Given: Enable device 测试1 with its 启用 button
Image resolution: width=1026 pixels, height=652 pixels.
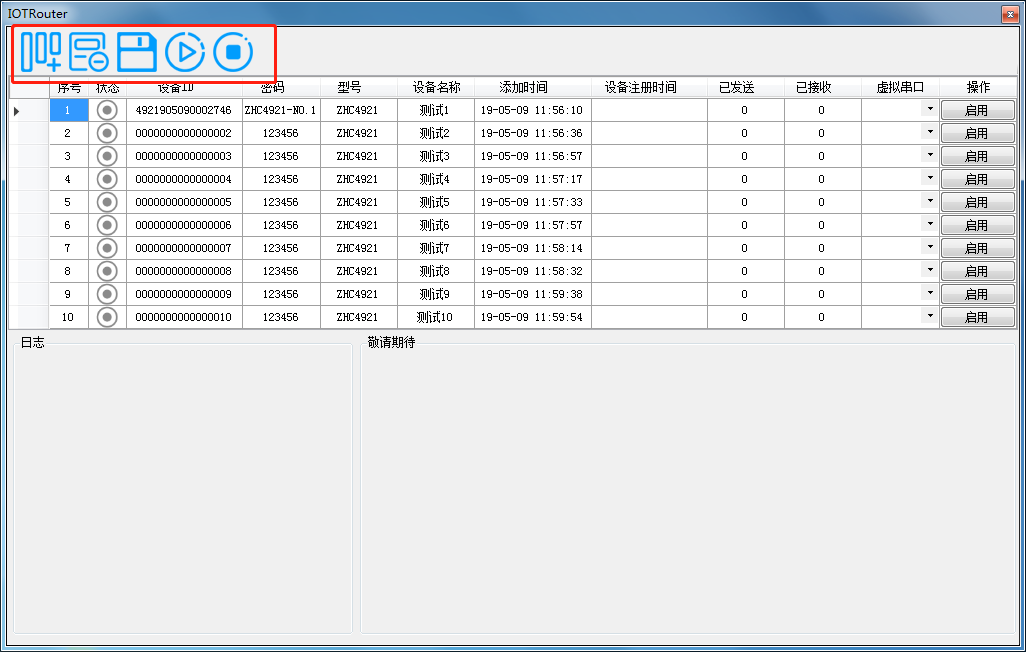Looking at the screenshot, I should [978, 110].
